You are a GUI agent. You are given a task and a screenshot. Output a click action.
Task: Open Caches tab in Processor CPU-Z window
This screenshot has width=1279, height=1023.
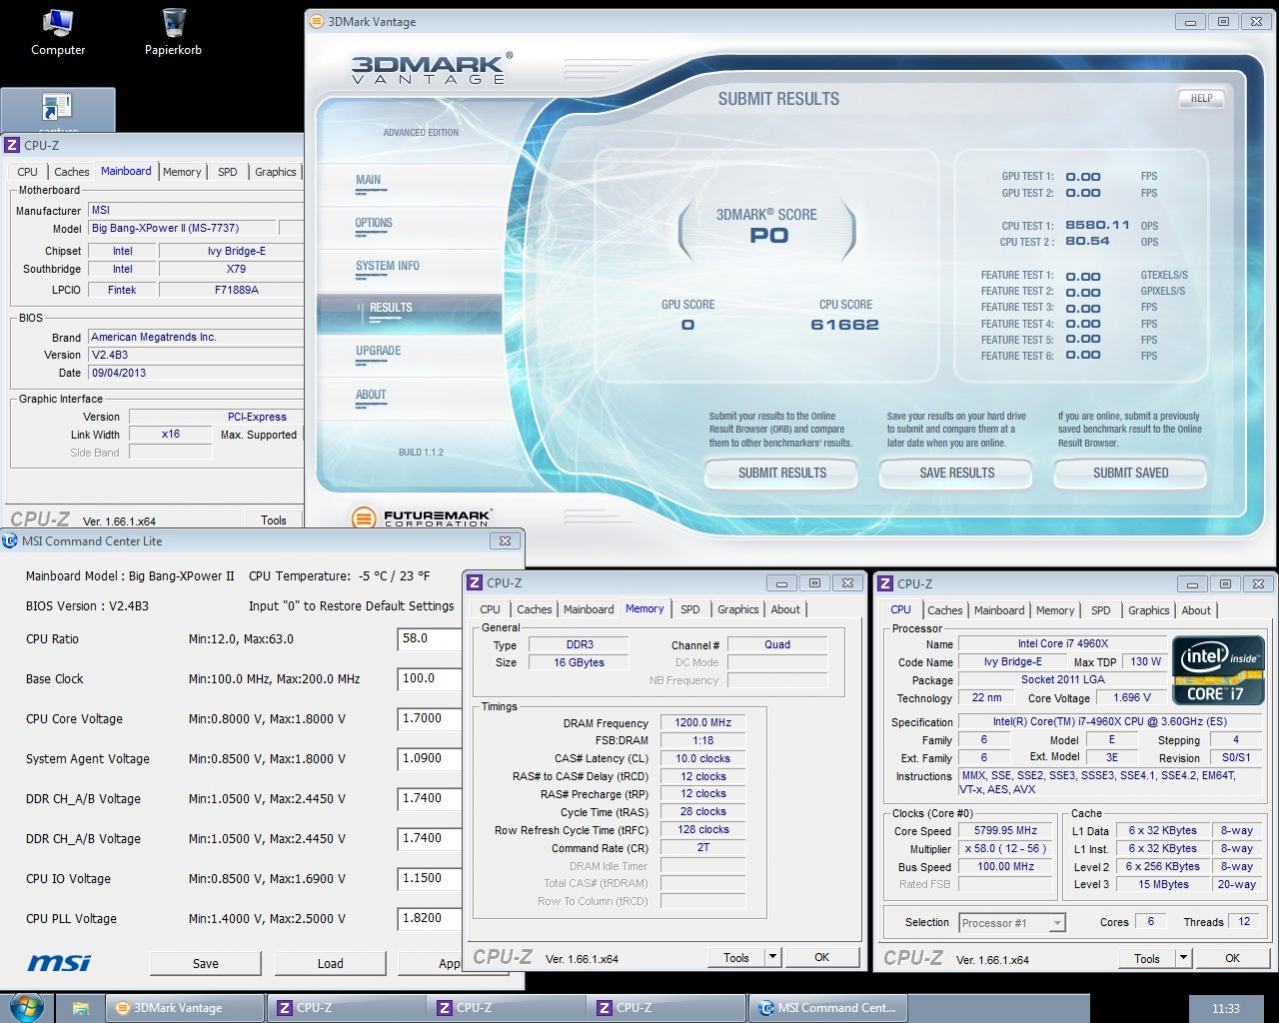point(944,610)
